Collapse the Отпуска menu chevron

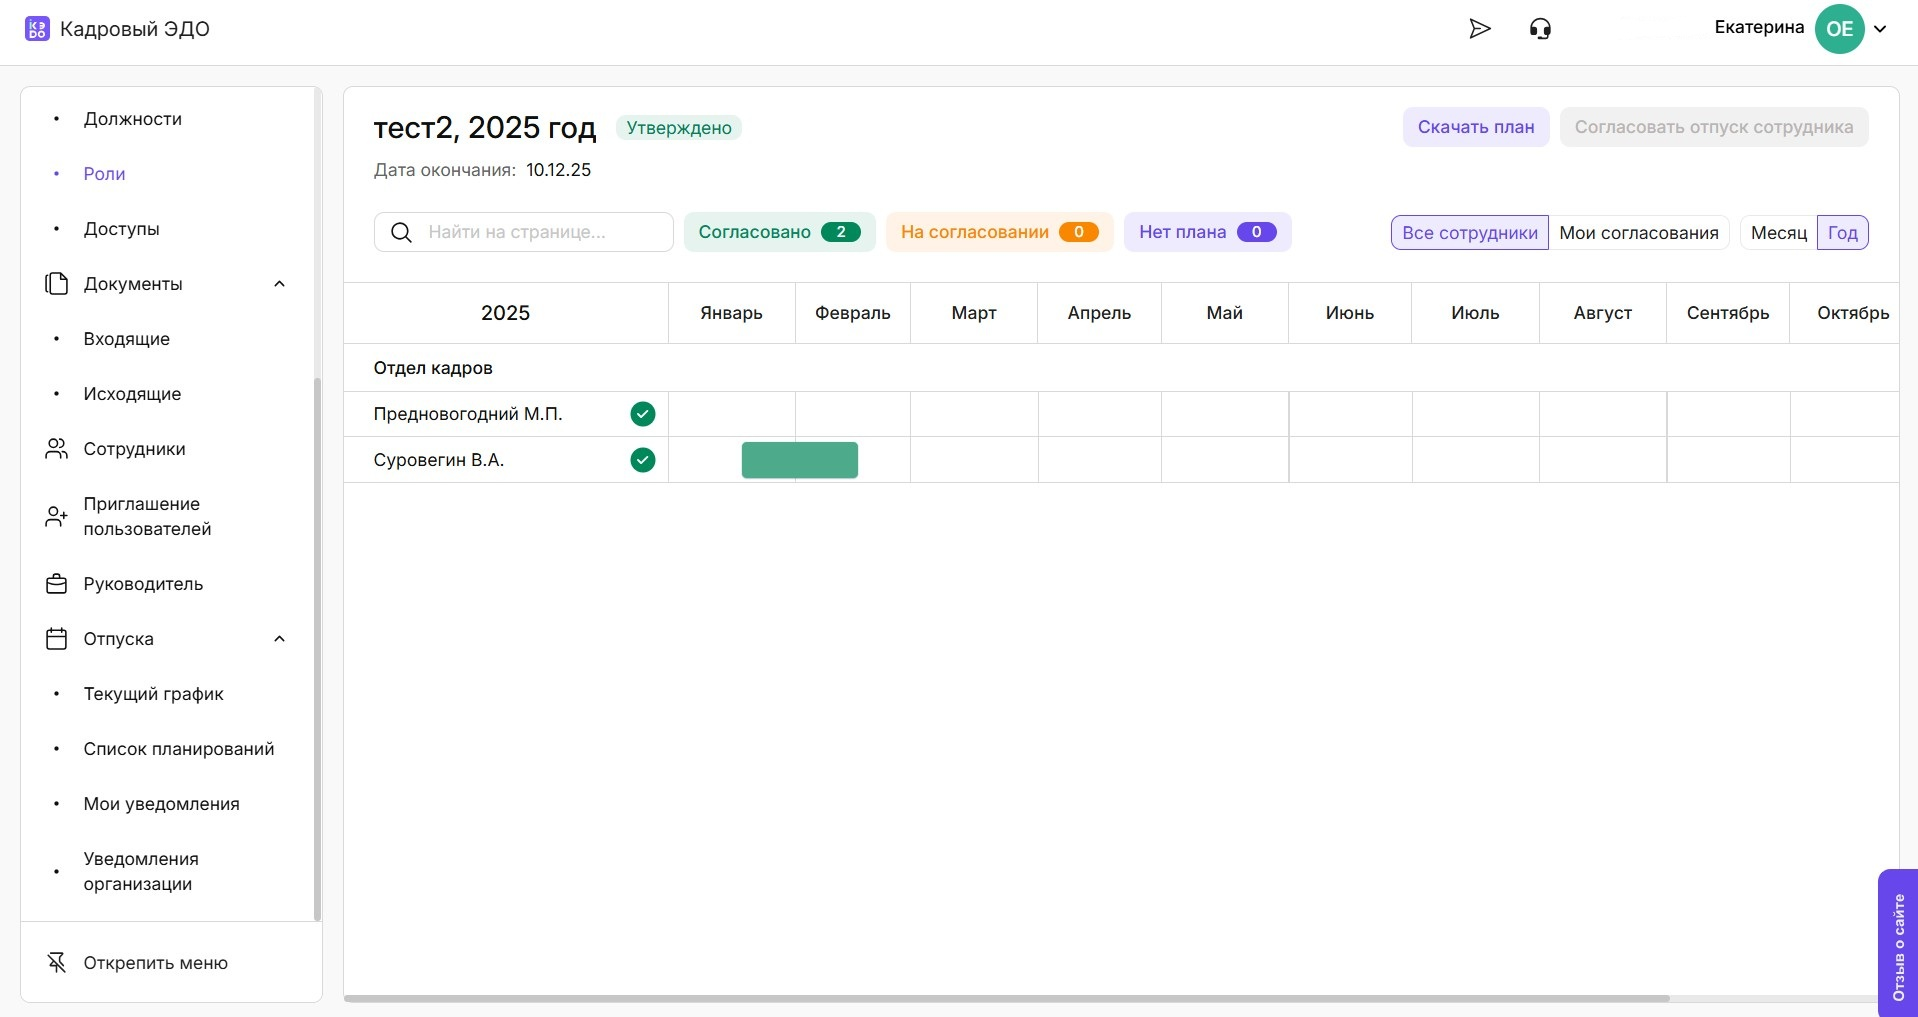(x=280, y=639)
